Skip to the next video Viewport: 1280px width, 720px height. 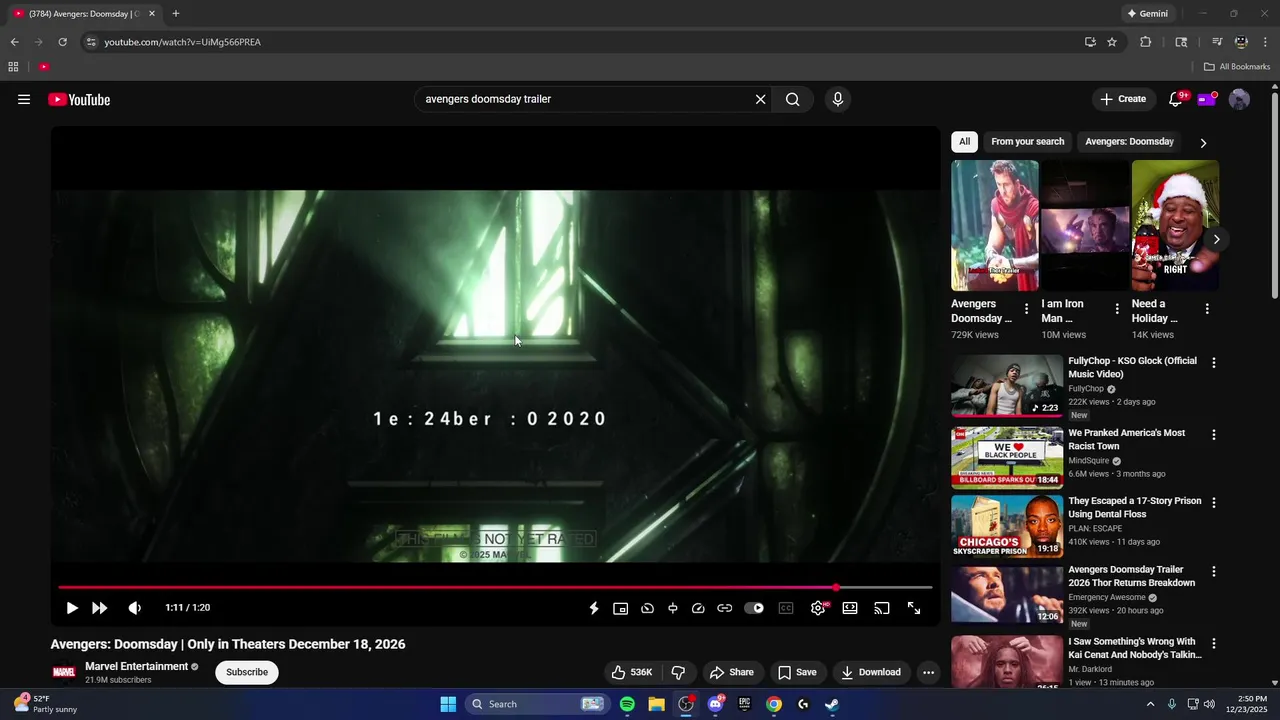click(99, 608)
